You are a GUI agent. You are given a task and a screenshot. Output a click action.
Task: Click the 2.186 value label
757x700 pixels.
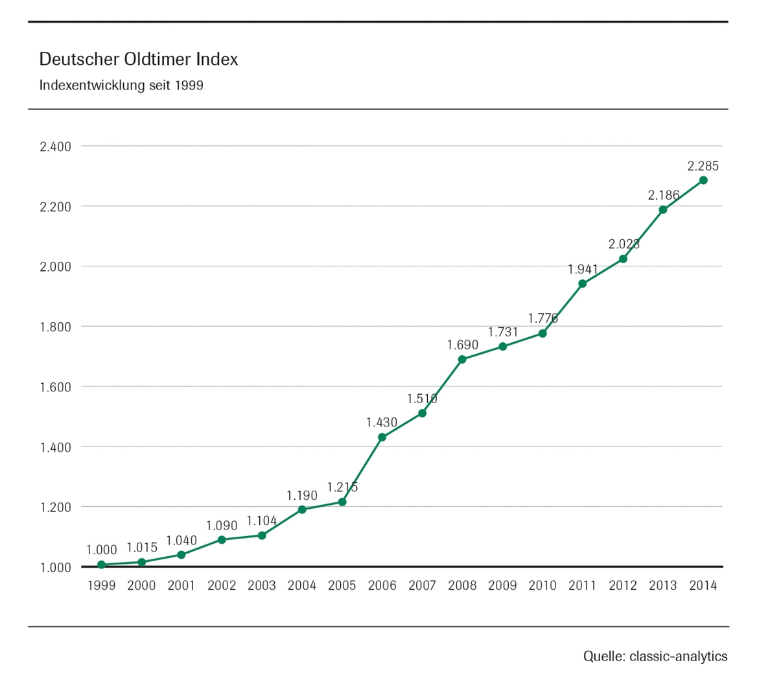[x=663, y=195]
